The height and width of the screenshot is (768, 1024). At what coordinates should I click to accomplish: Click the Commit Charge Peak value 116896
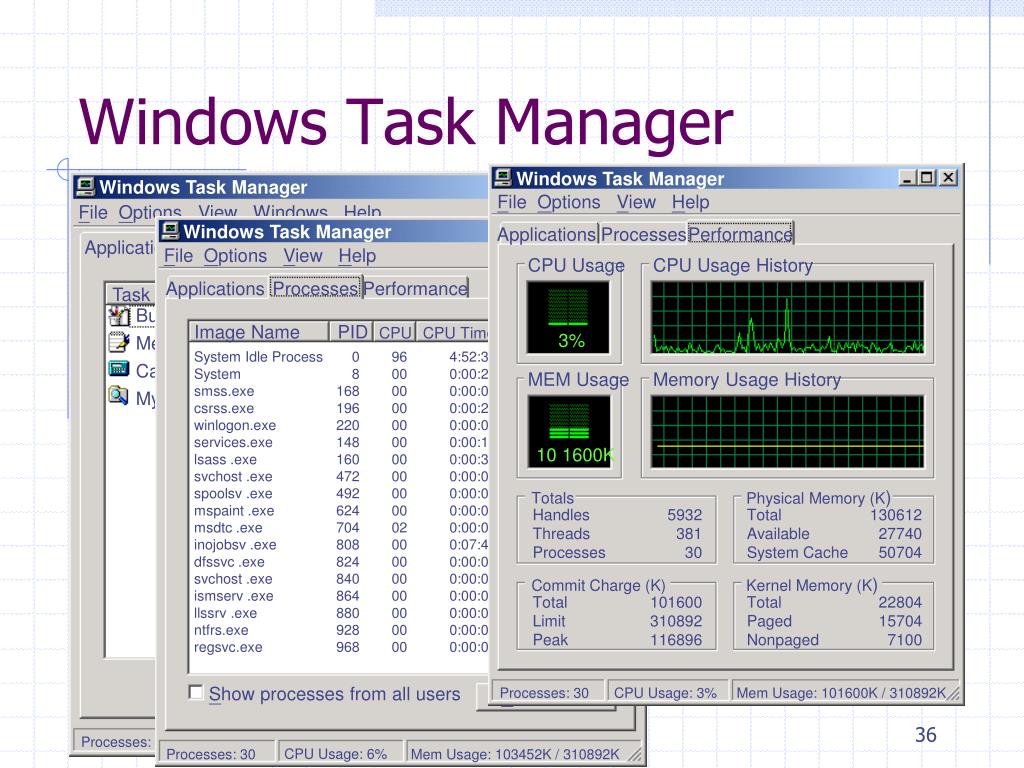(676, 639)
